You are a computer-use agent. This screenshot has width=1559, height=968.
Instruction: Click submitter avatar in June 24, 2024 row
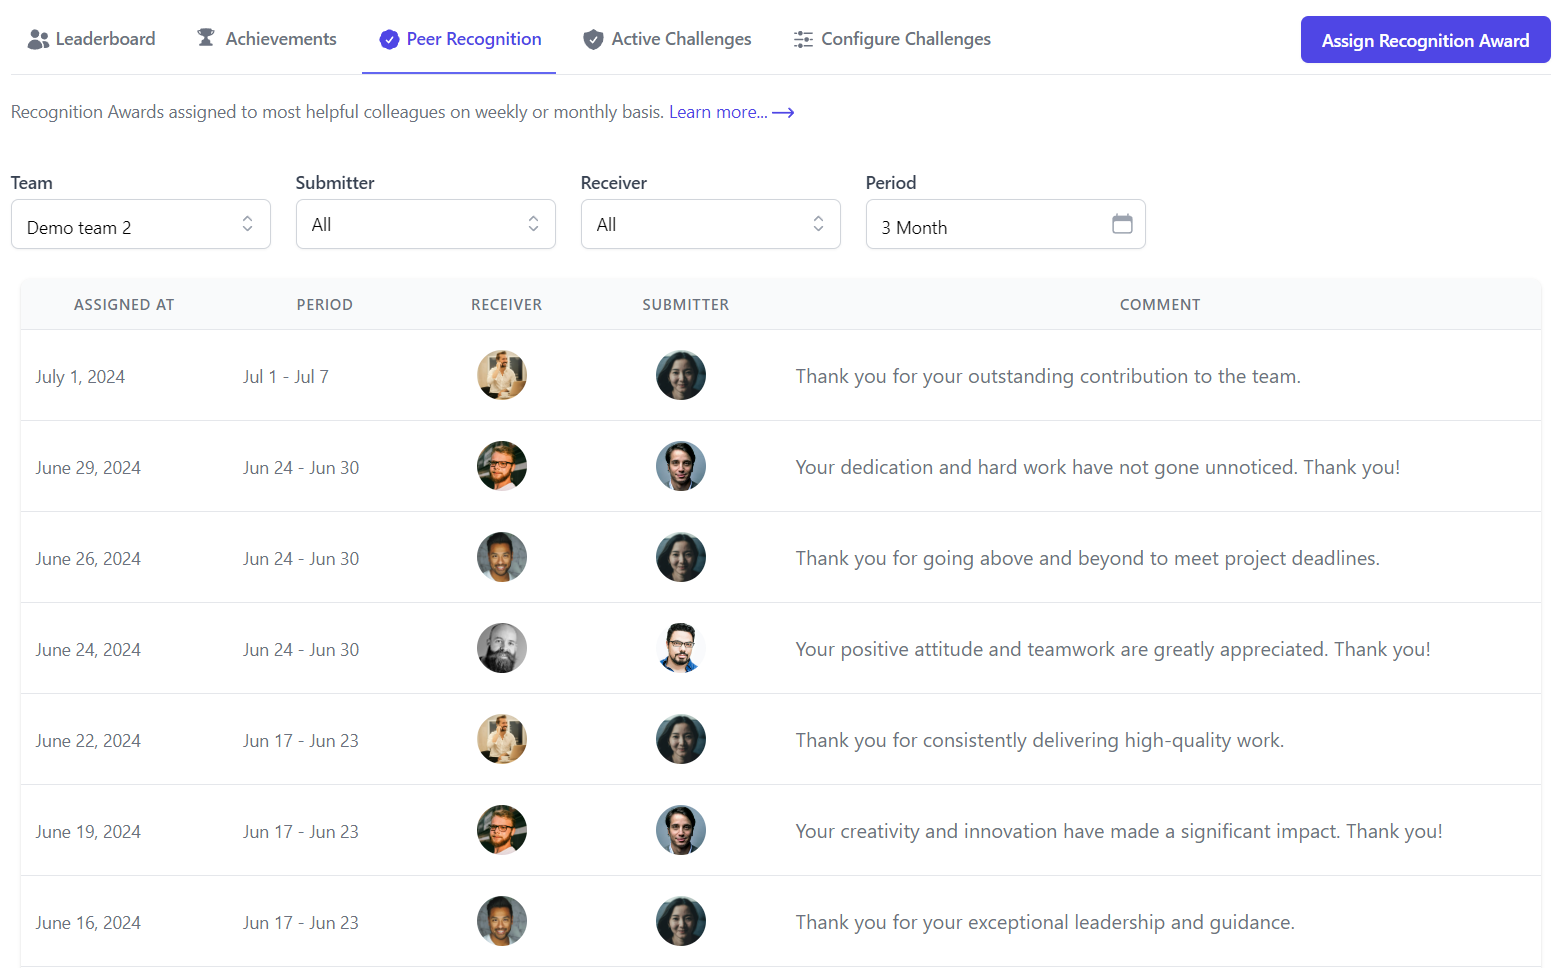[x=681, y=648]
